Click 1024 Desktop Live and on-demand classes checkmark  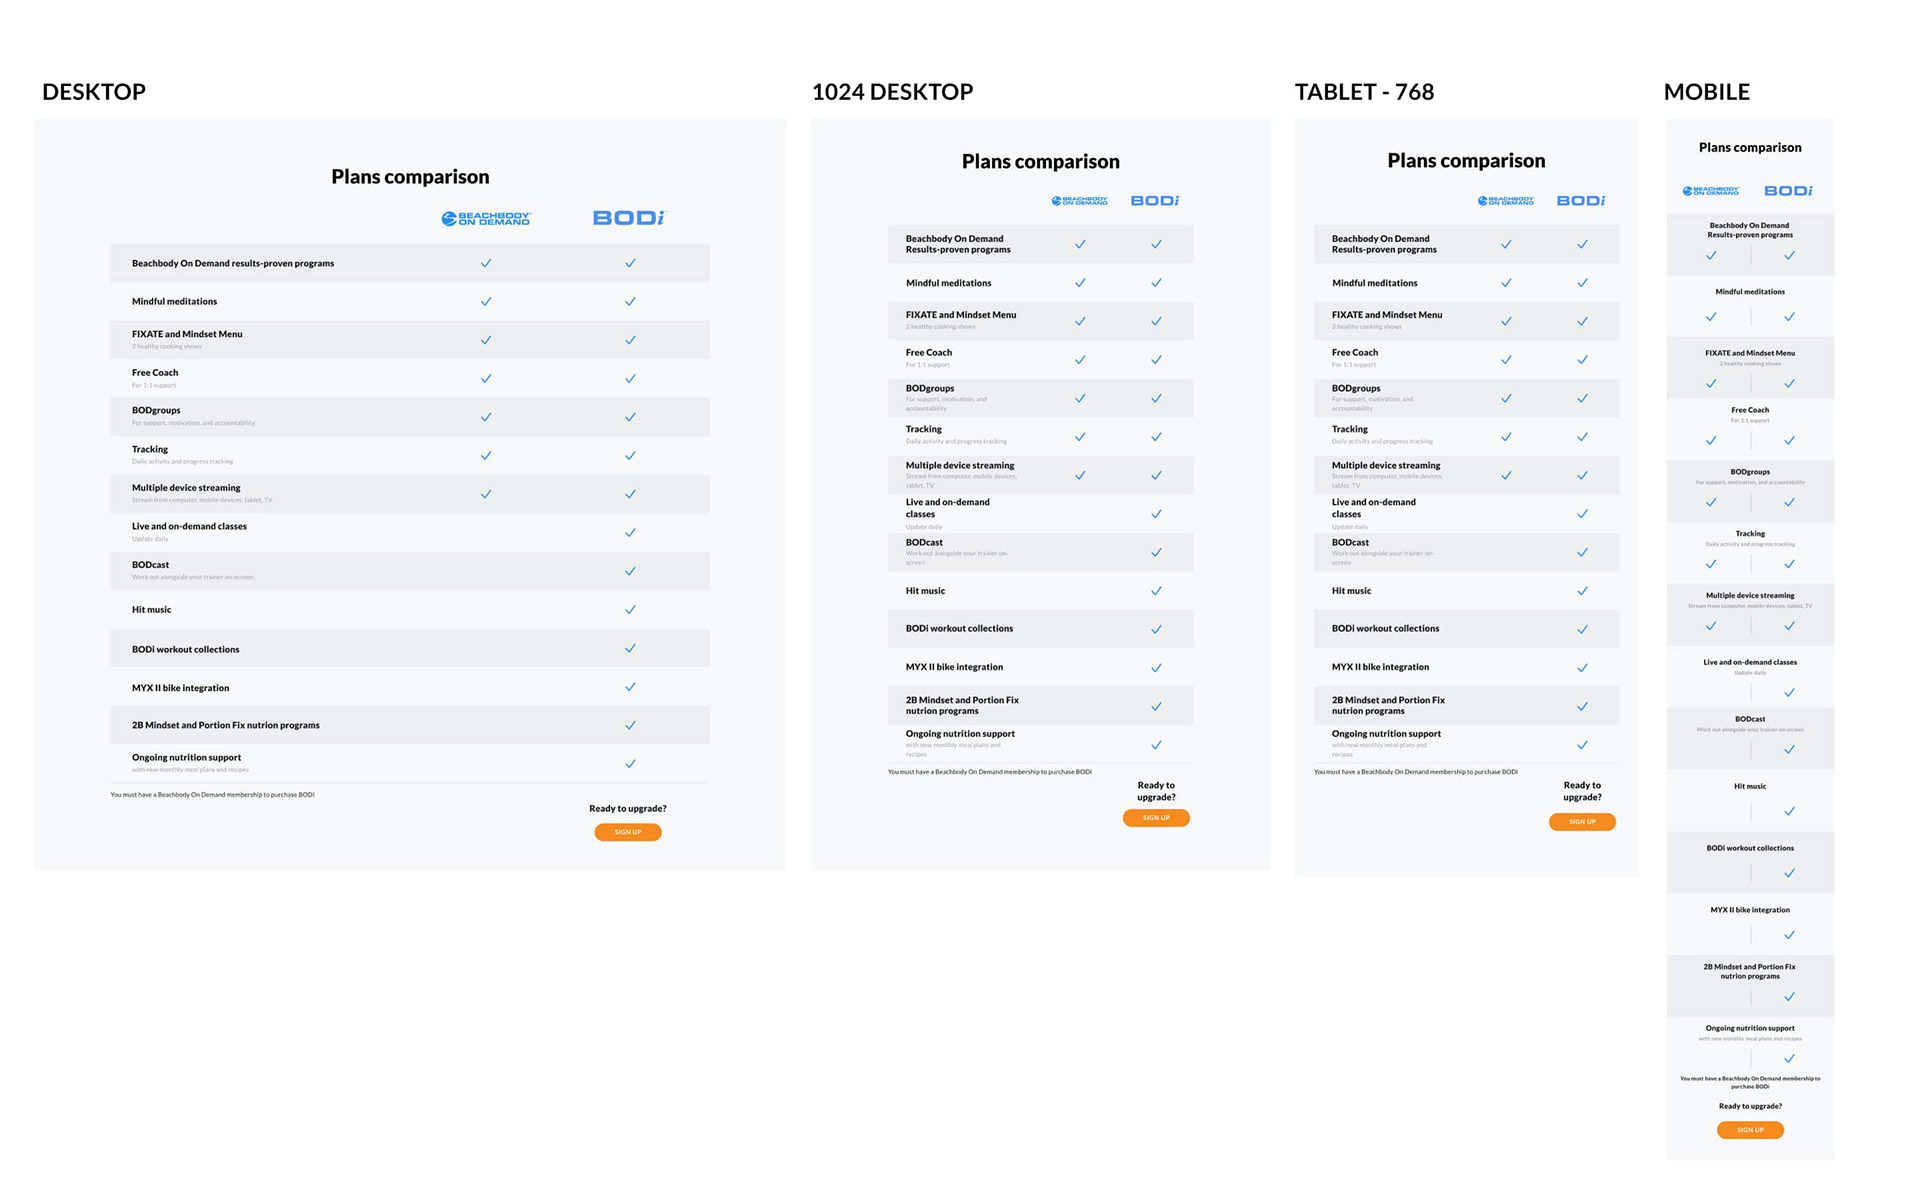1156,513
